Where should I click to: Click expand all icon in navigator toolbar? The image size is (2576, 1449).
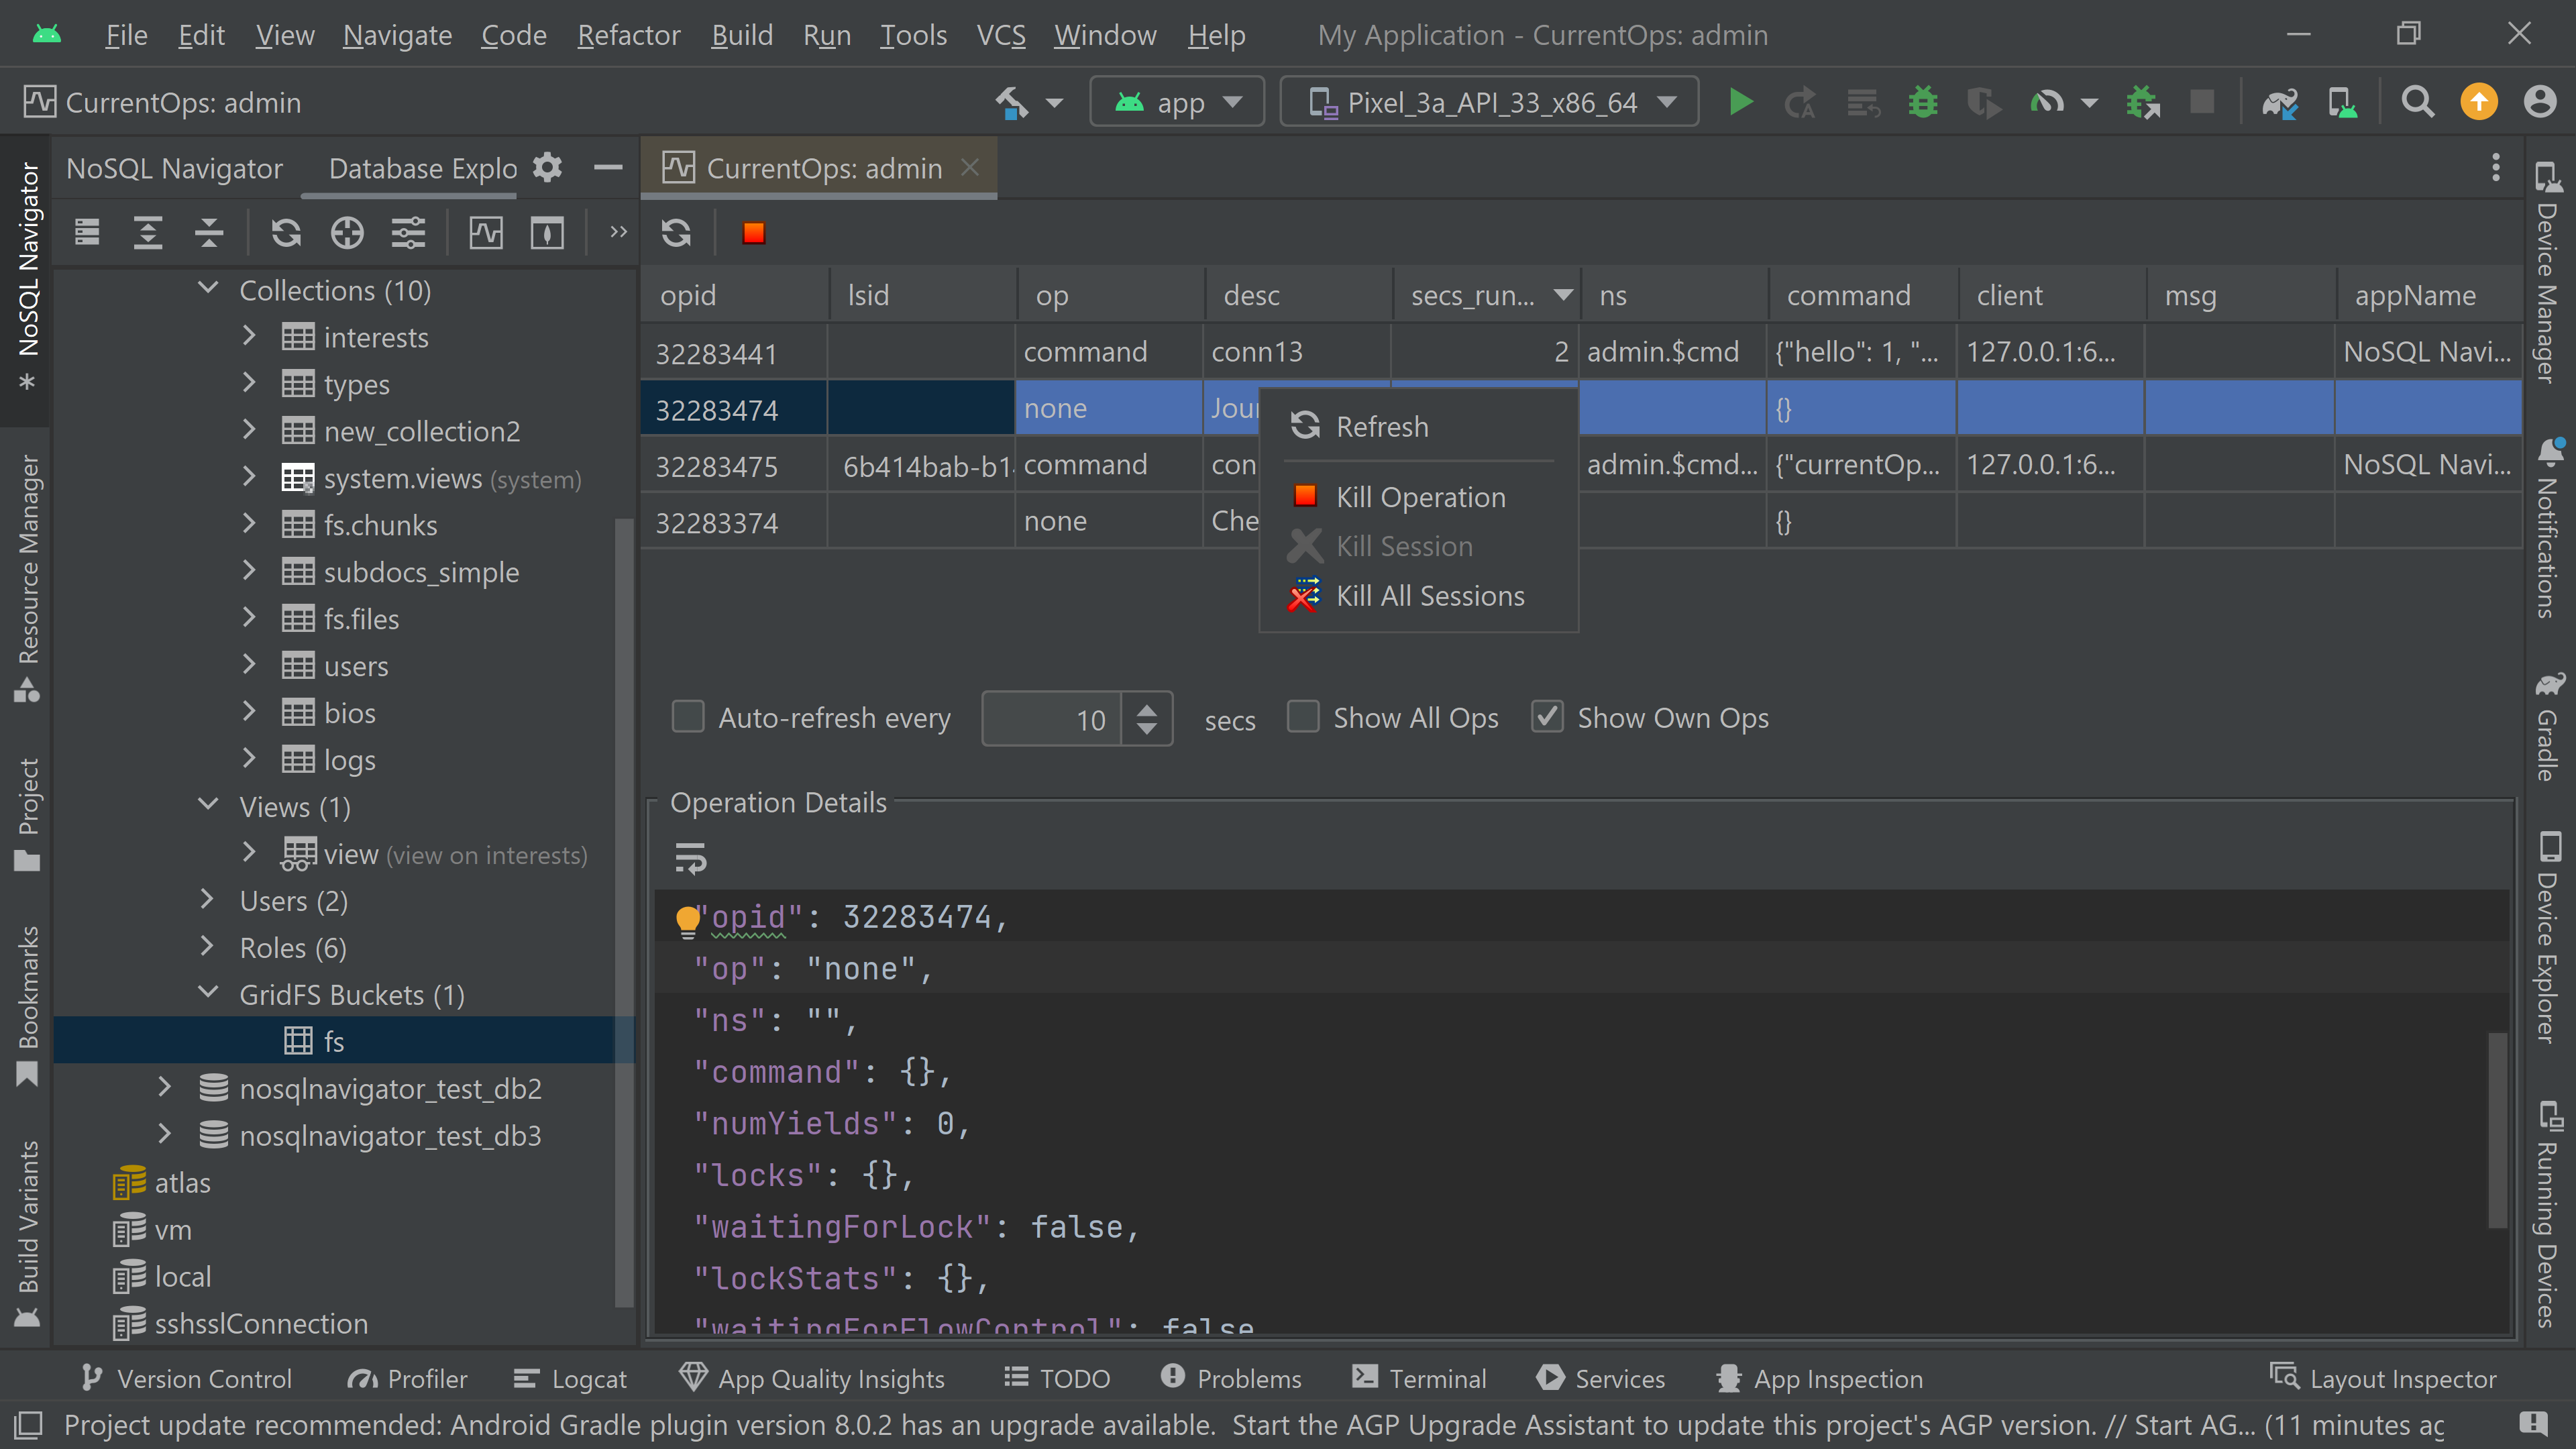click(148, 233)
